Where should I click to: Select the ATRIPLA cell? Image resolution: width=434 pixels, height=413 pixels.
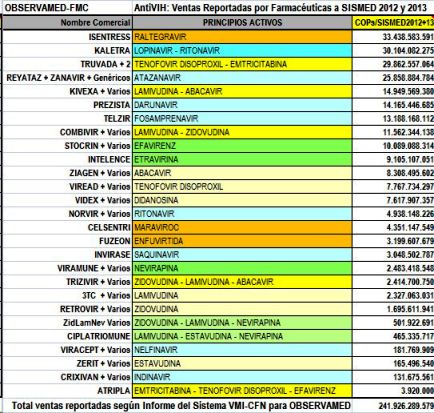[68, 391]
